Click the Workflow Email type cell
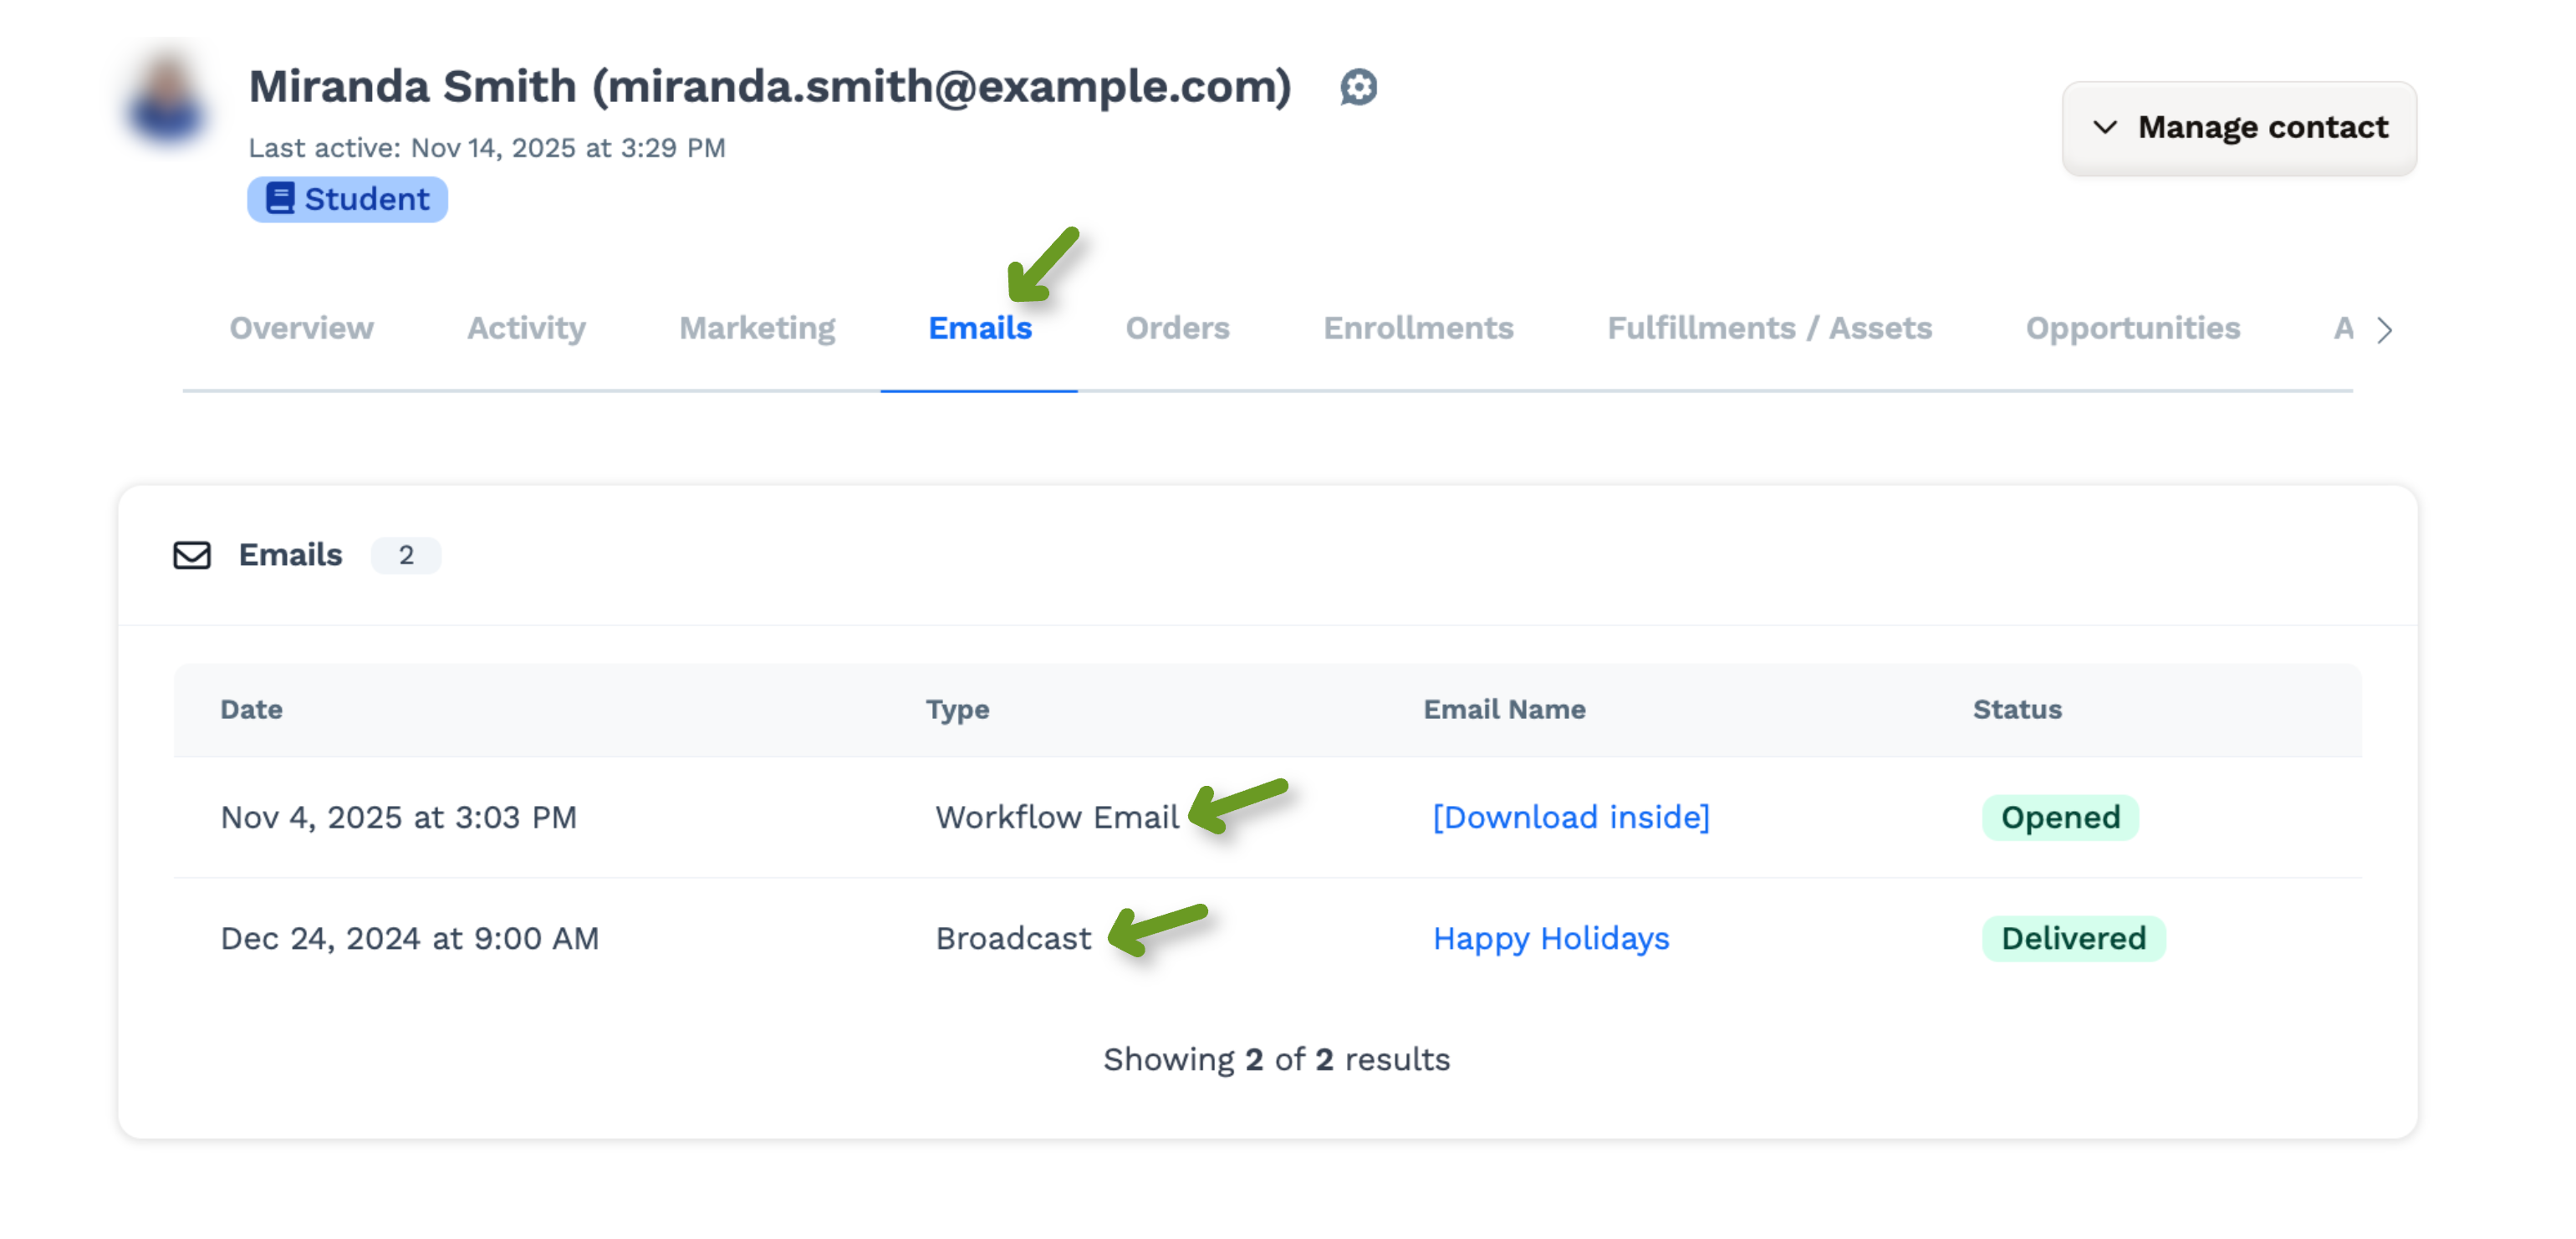Screen dimensions: 2576x1239 pos(1057,817)
